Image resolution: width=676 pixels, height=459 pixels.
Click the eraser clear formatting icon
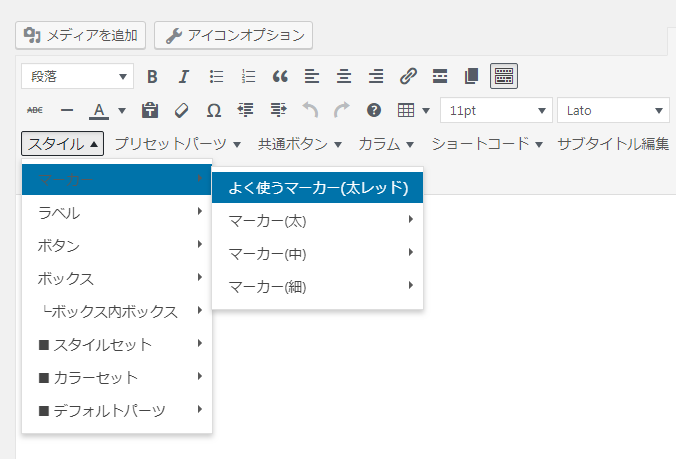tap(181, 110)
